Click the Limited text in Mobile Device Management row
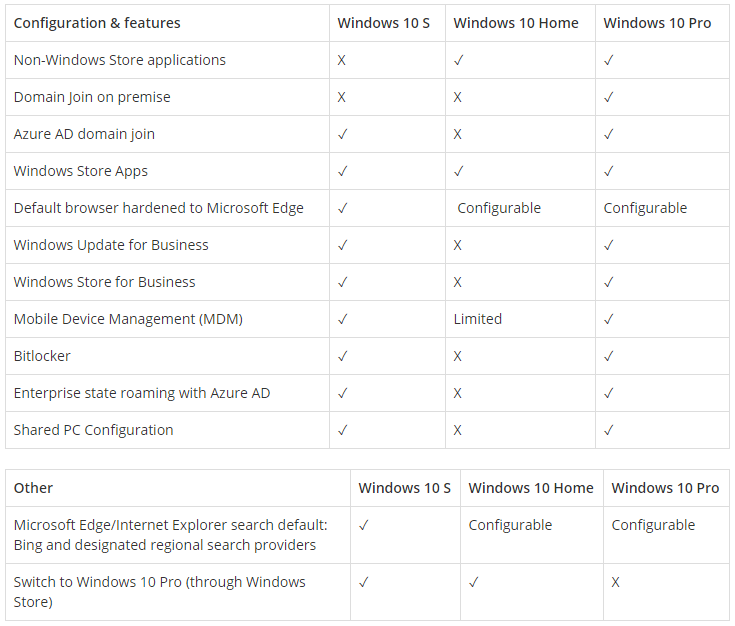This screenshot has height=626, width=735. click(x=478, y=319)
